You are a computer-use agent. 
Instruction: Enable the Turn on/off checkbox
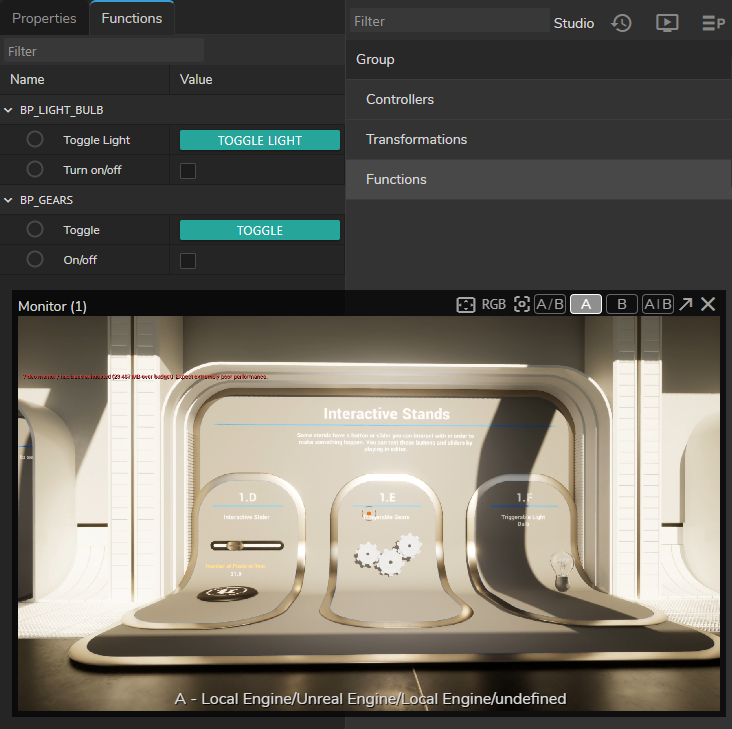(188, 171)
